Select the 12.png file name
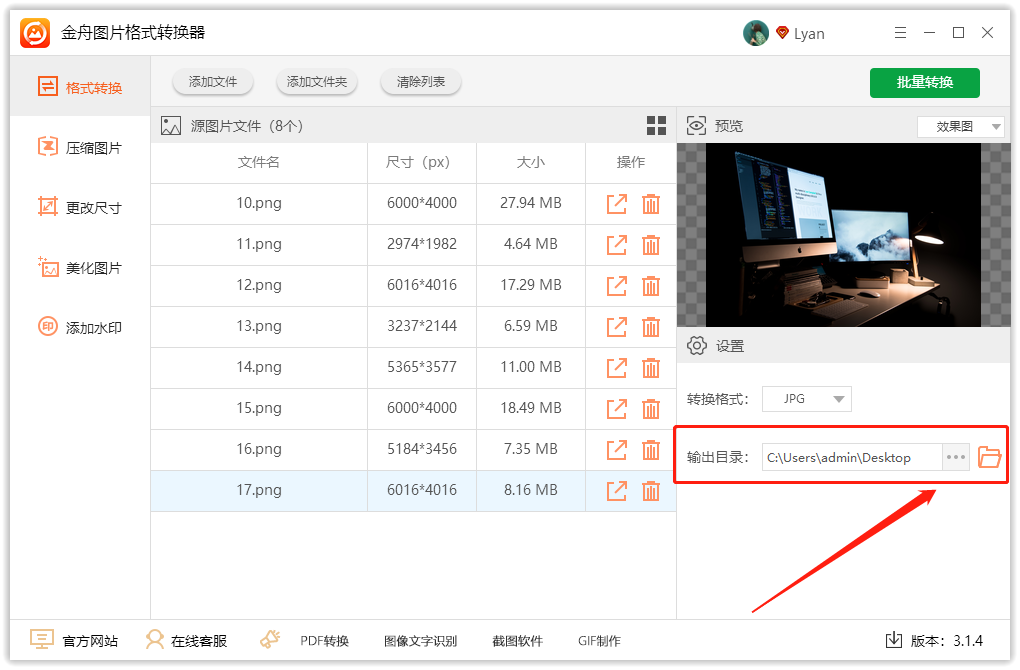 [259, 285]
